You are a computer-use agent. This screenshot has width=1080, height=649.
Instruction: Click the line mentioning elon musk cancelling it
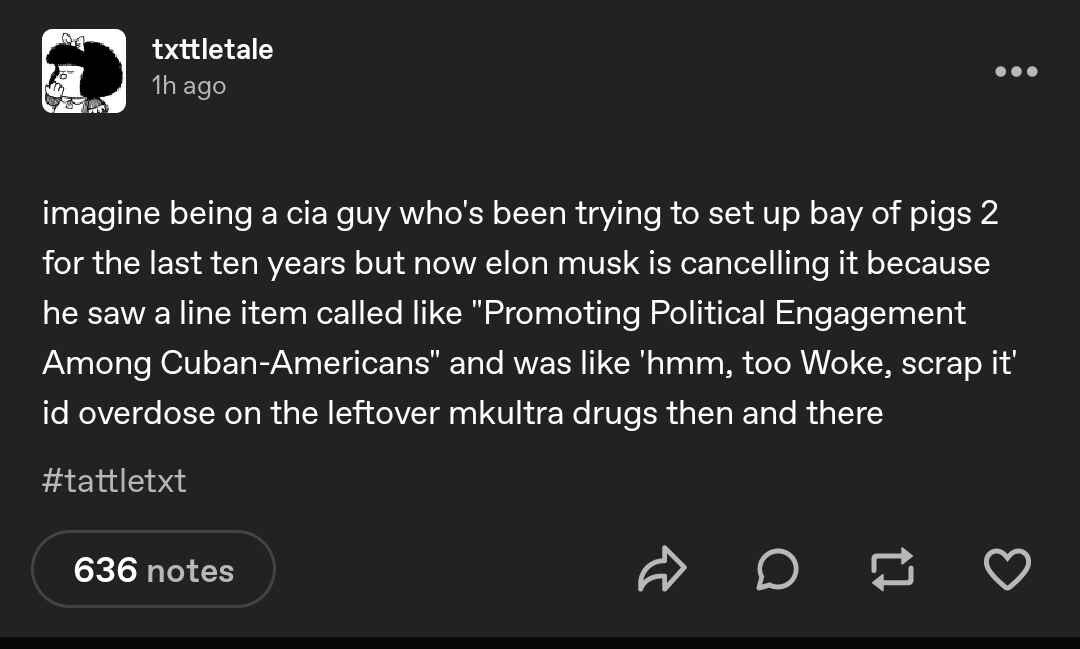[516, 263]
